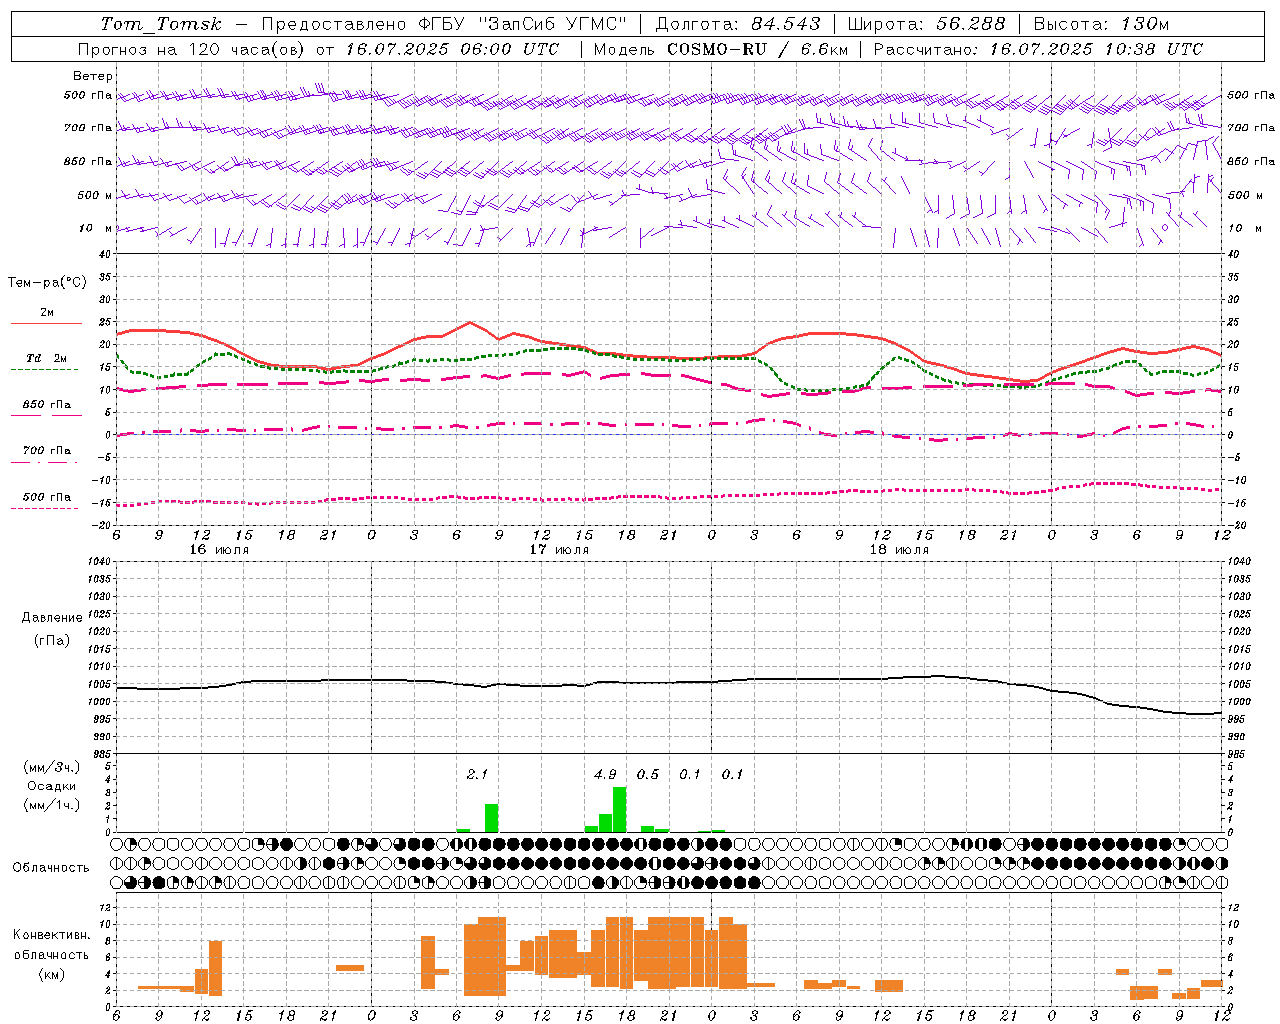Click the '(км)' unit label under convective cloudiness
Screen dimensions: 1280x1024
click(52, 974)
